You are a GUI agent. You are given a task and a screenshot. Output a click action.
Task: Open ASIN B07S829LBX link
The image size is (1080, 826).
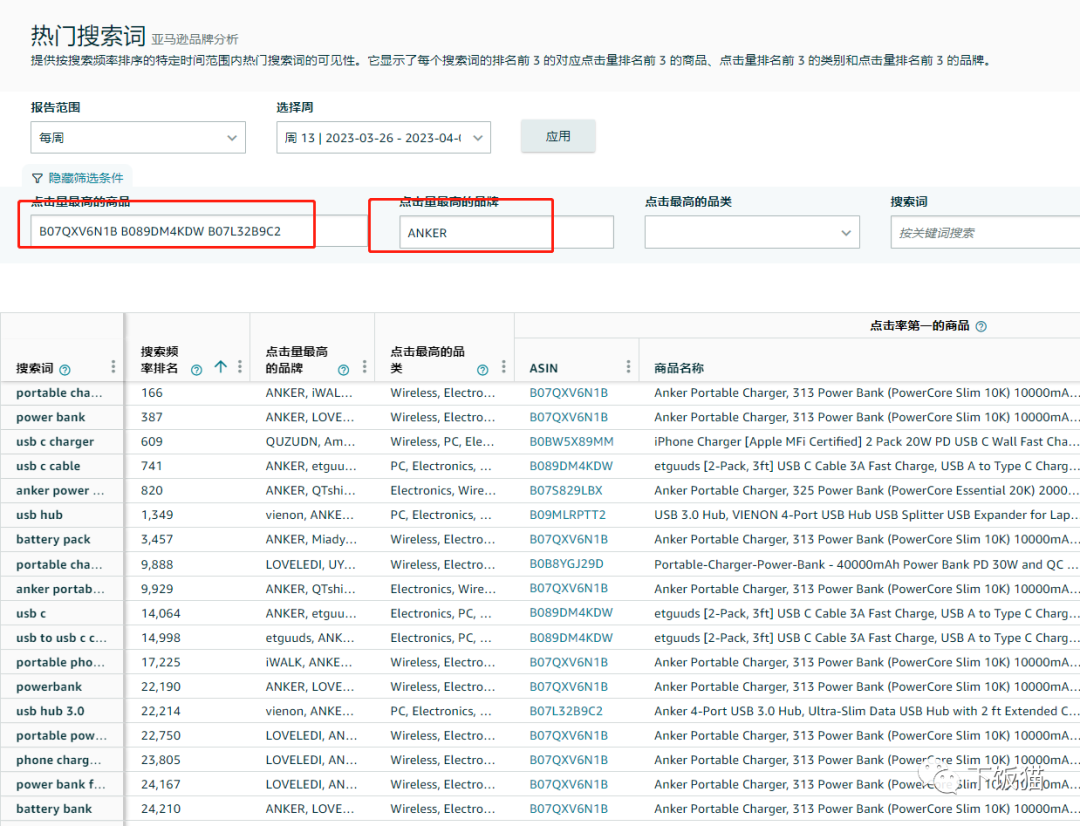[x=565, y=491]
